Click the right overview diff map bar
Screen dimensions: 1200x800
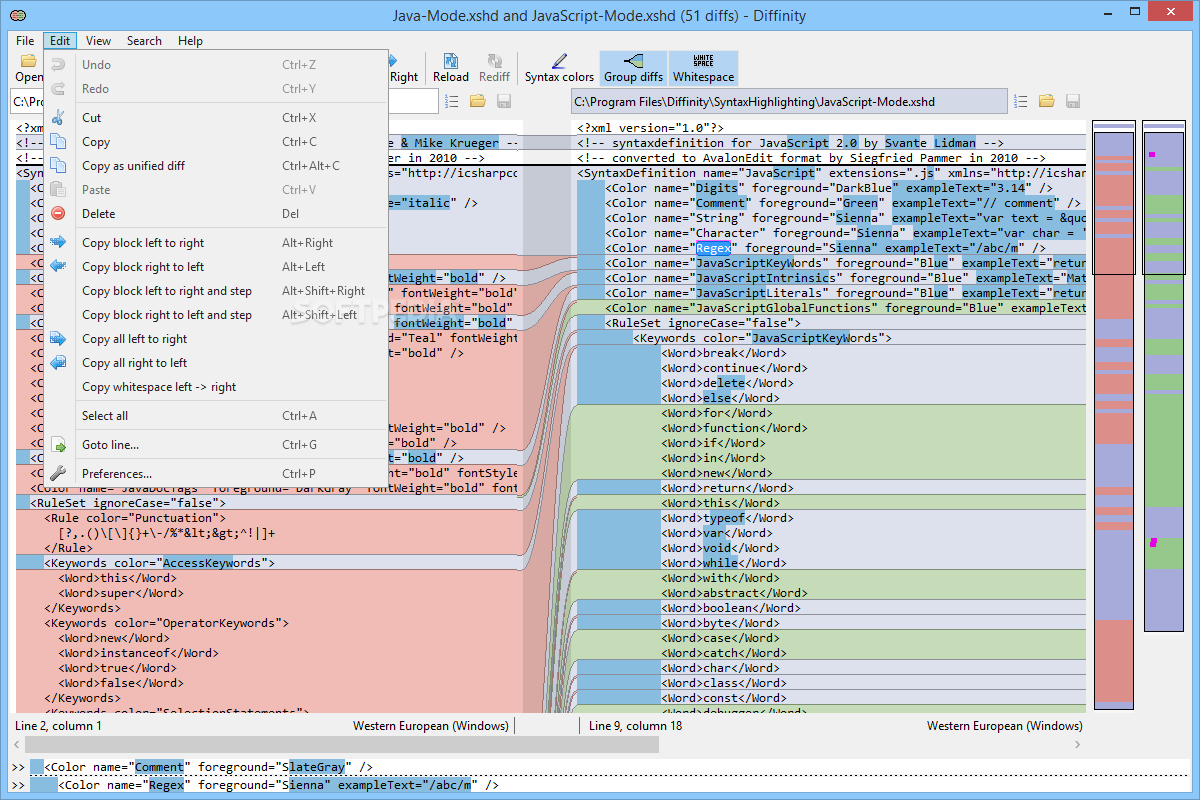(1163, 377)
